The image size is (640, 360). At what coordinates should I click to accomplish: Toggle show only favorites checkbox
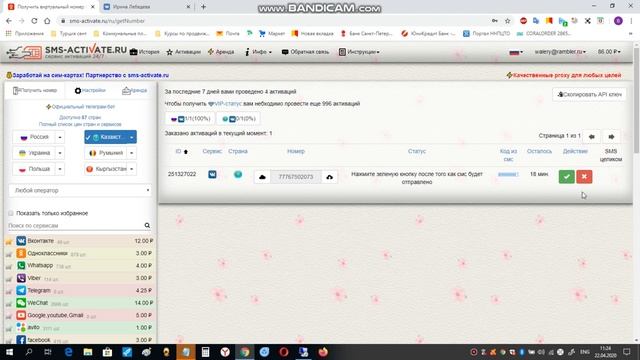(x=11, y=213)
